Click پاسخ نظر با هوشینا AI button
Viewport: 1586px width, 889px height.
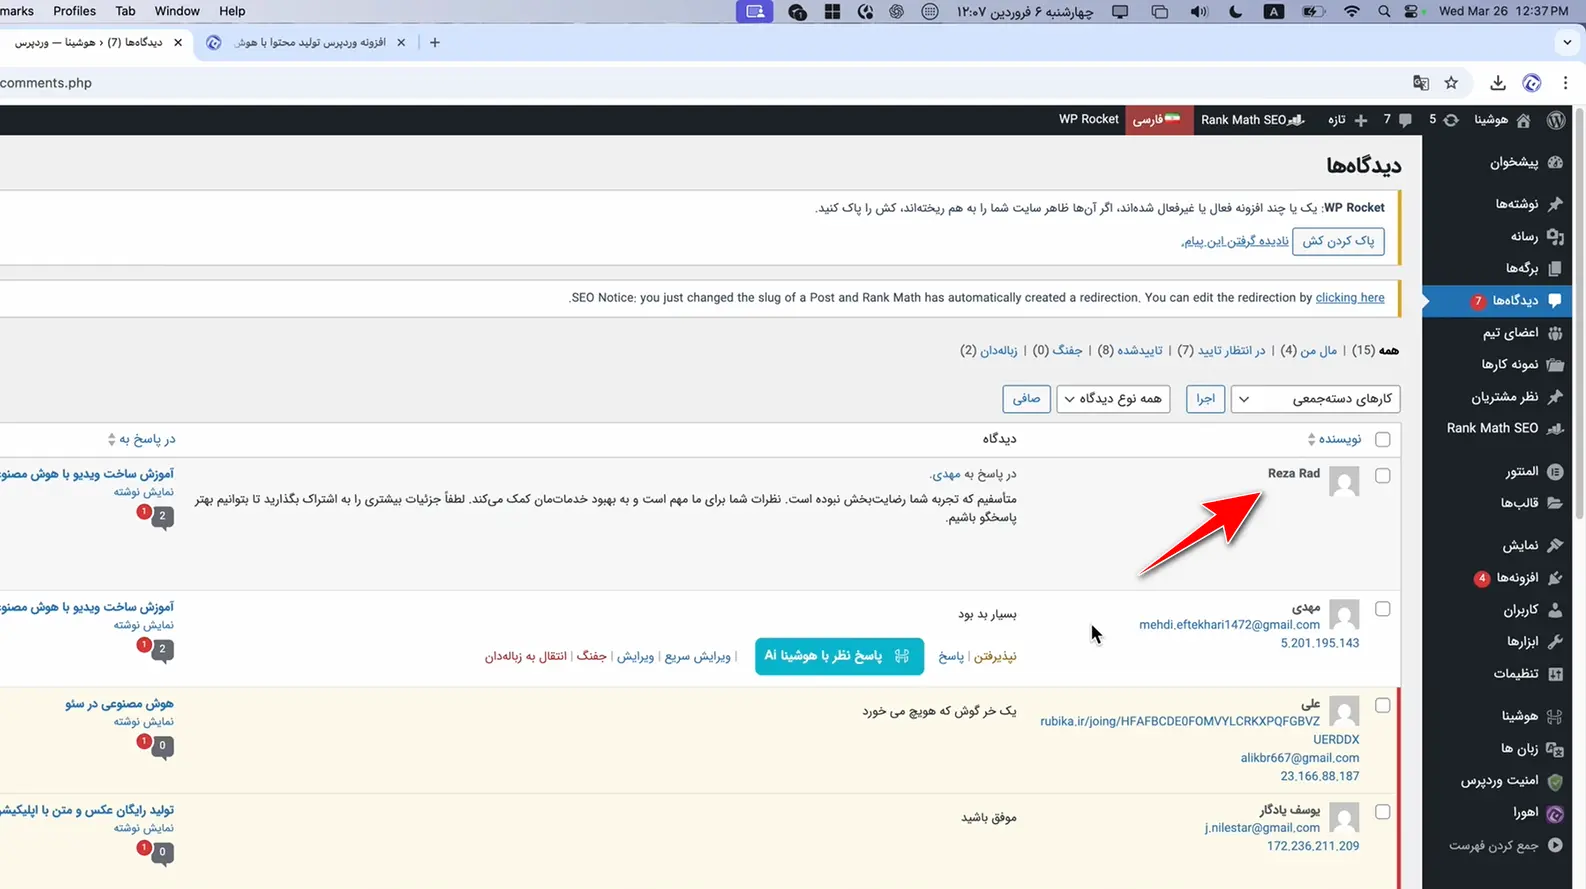click(839, 656)
